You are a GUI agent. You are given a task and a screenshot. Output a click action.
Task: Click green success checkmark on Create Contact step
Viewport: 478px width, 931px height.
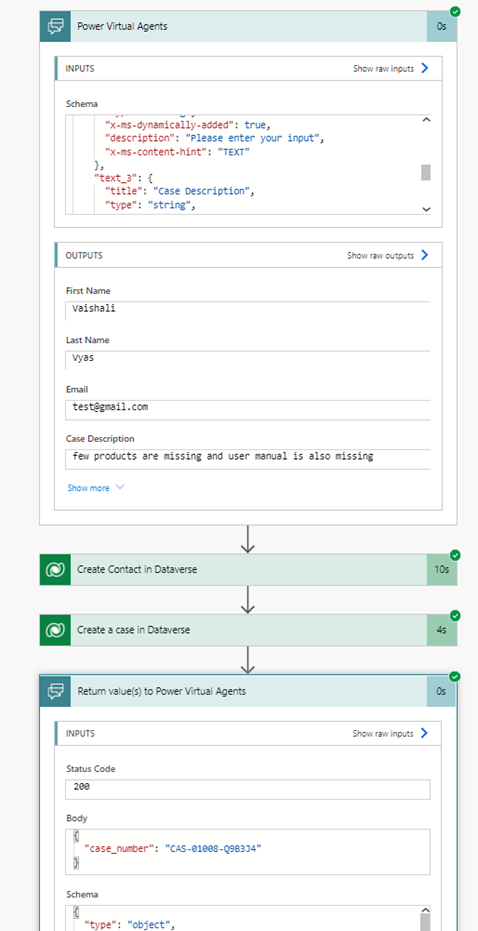point(455,555)
